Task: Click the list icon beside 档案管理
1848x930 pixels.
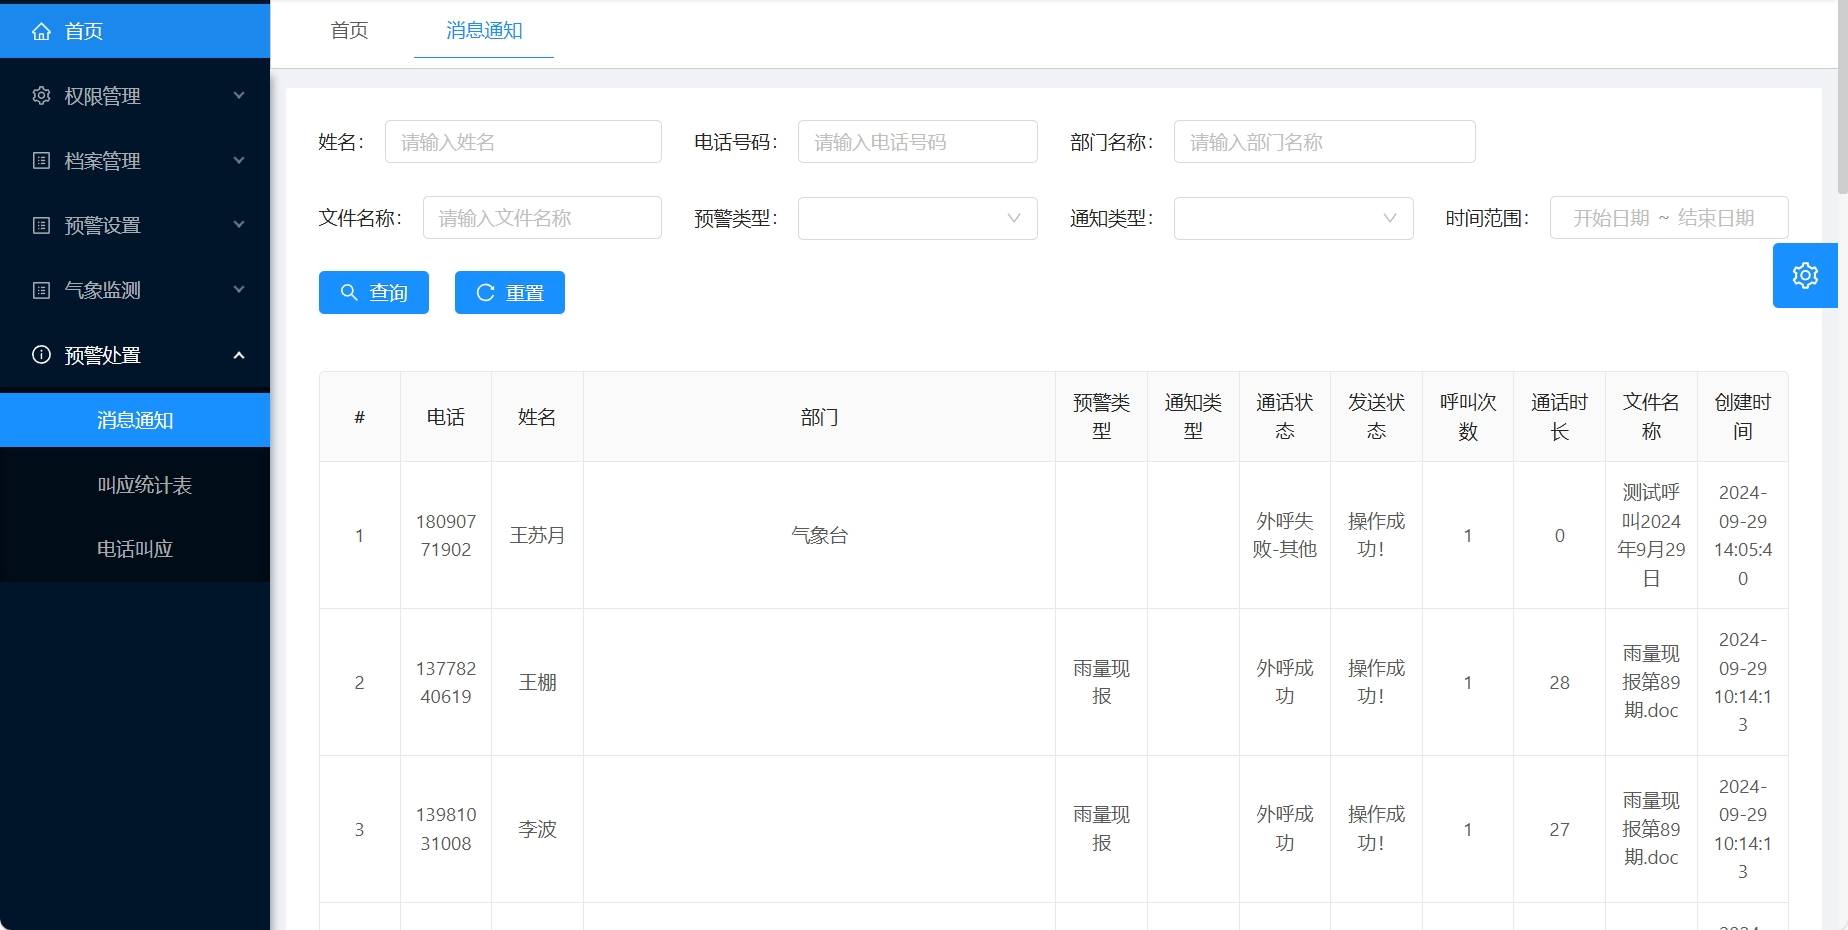Action: pyautogui.click(x=41, y=160)
